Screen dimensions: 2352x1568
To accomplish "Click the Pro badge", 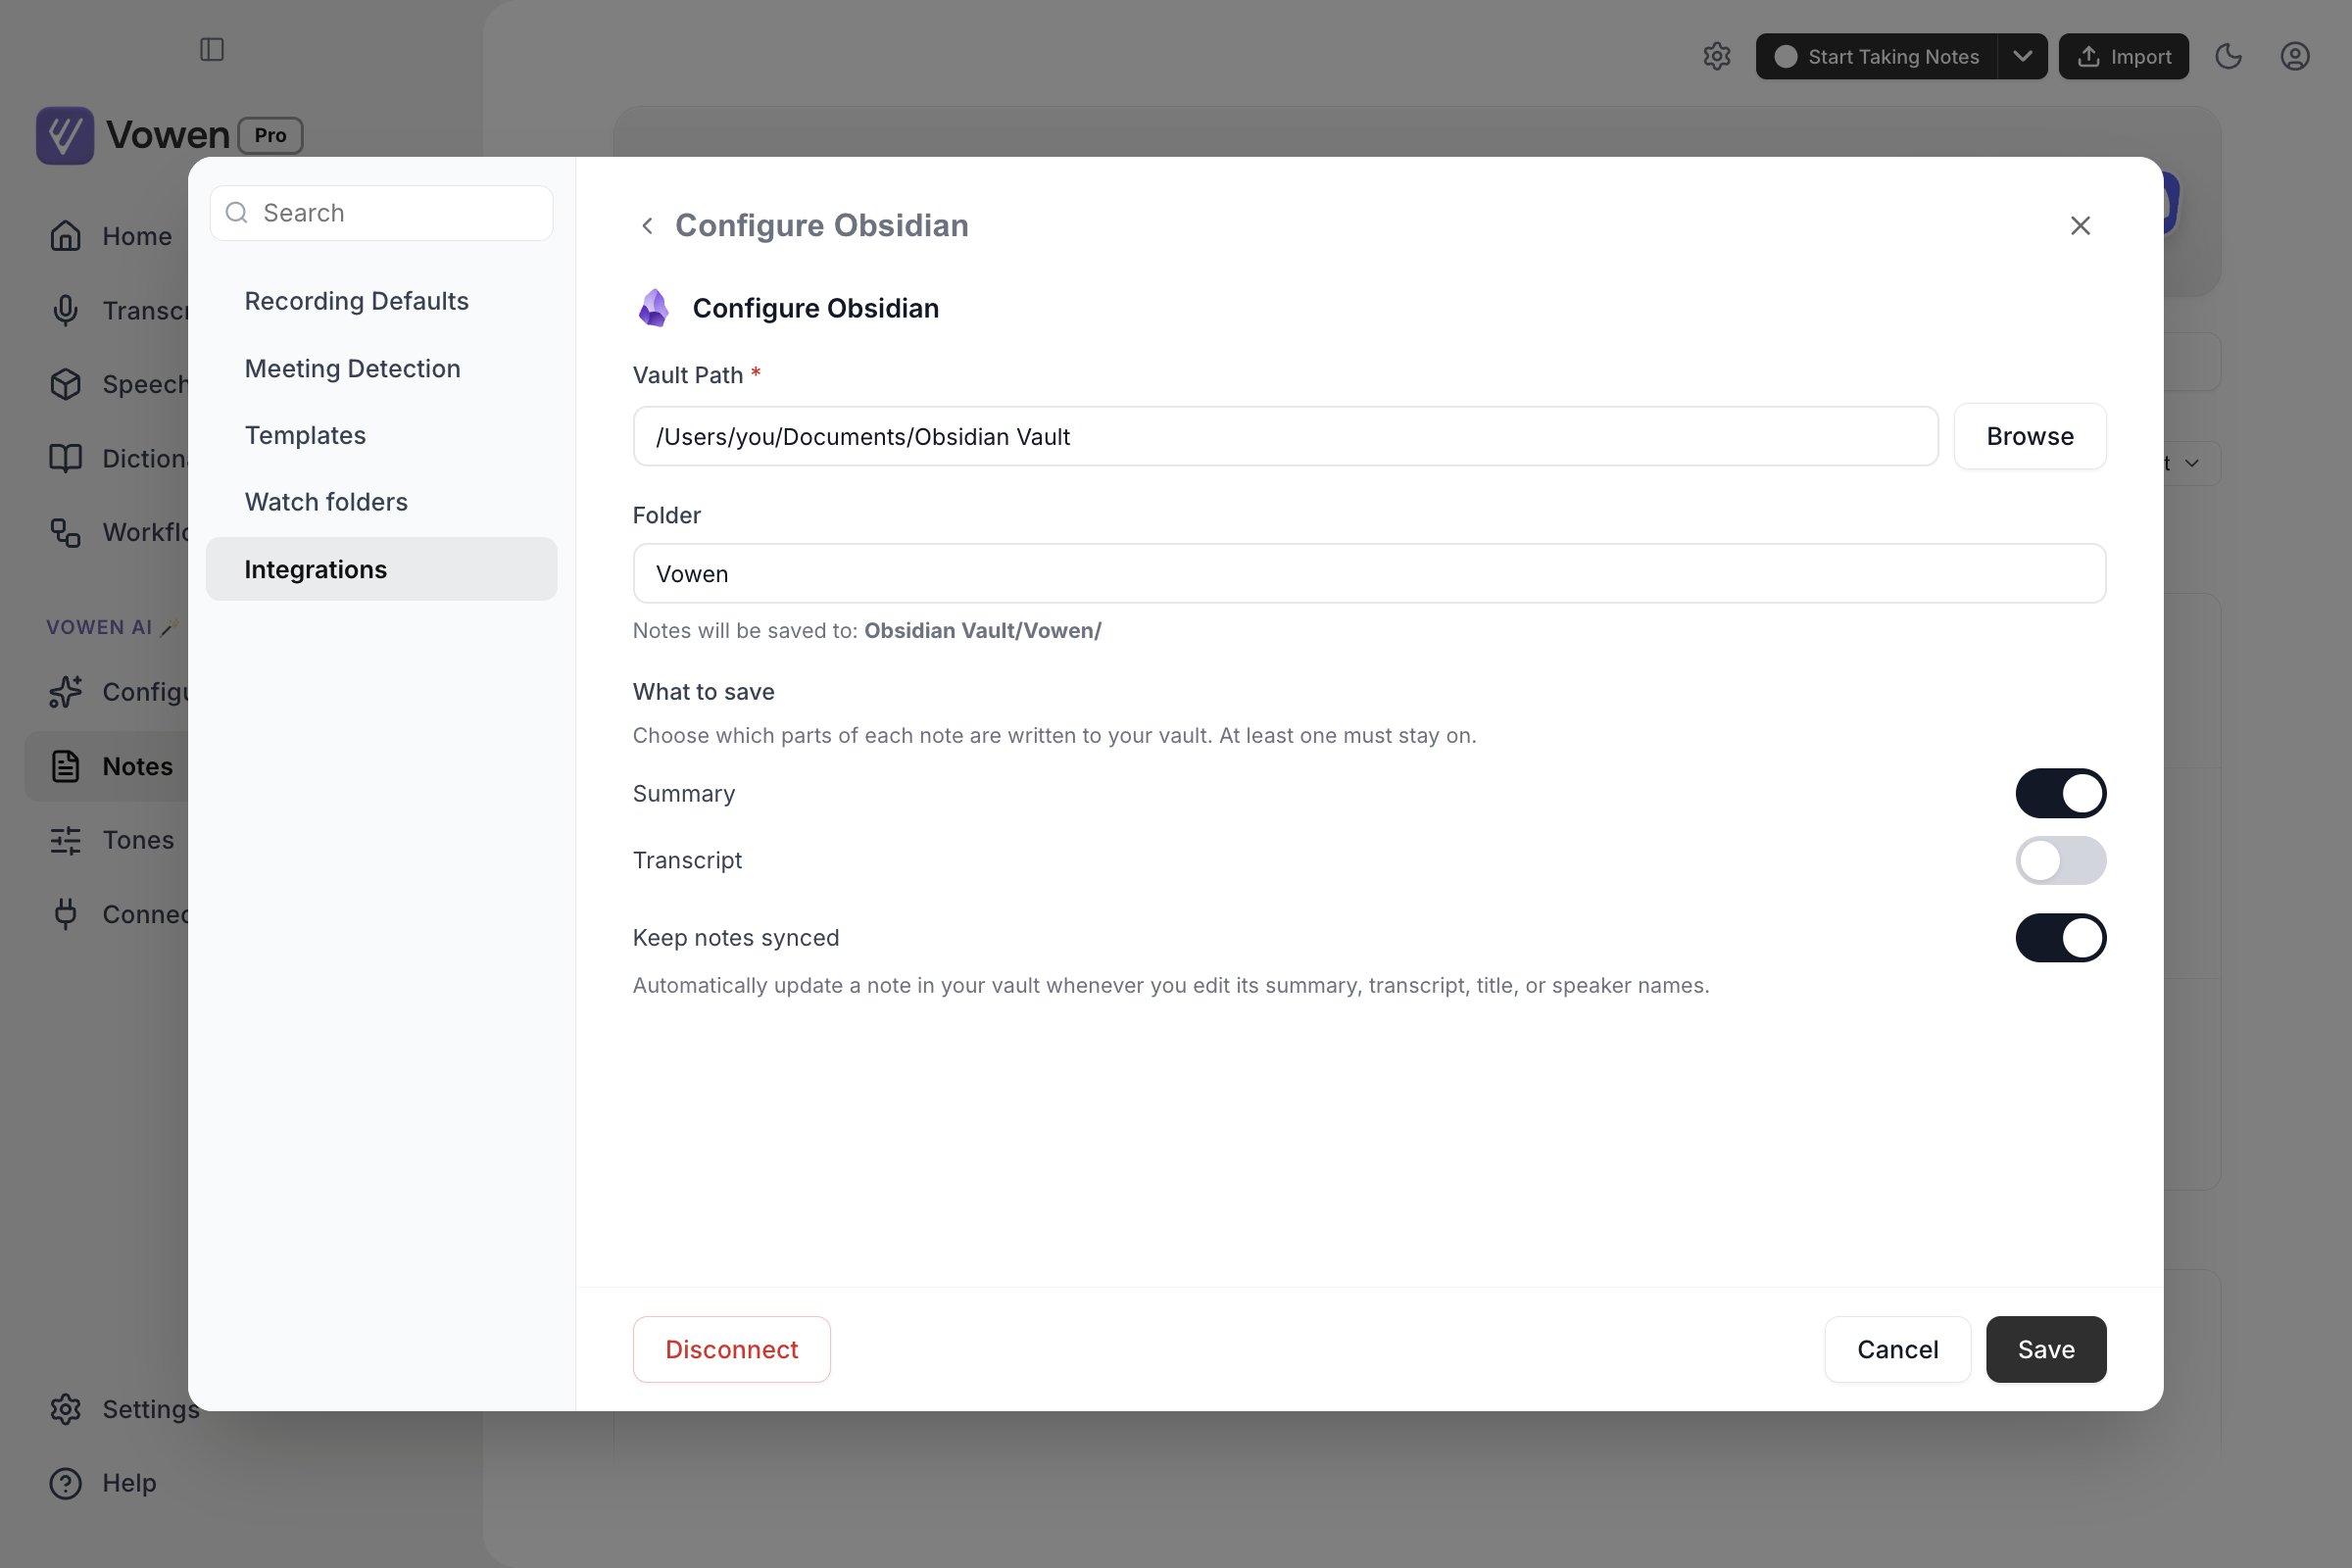I will coord(270,135).
